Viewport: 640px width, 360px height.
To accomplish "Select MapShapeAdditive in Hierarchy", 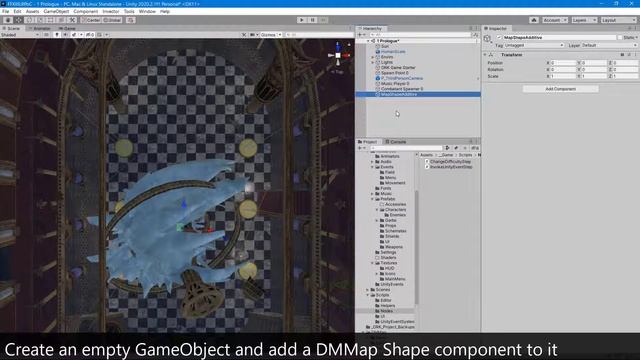I will 418,94.
